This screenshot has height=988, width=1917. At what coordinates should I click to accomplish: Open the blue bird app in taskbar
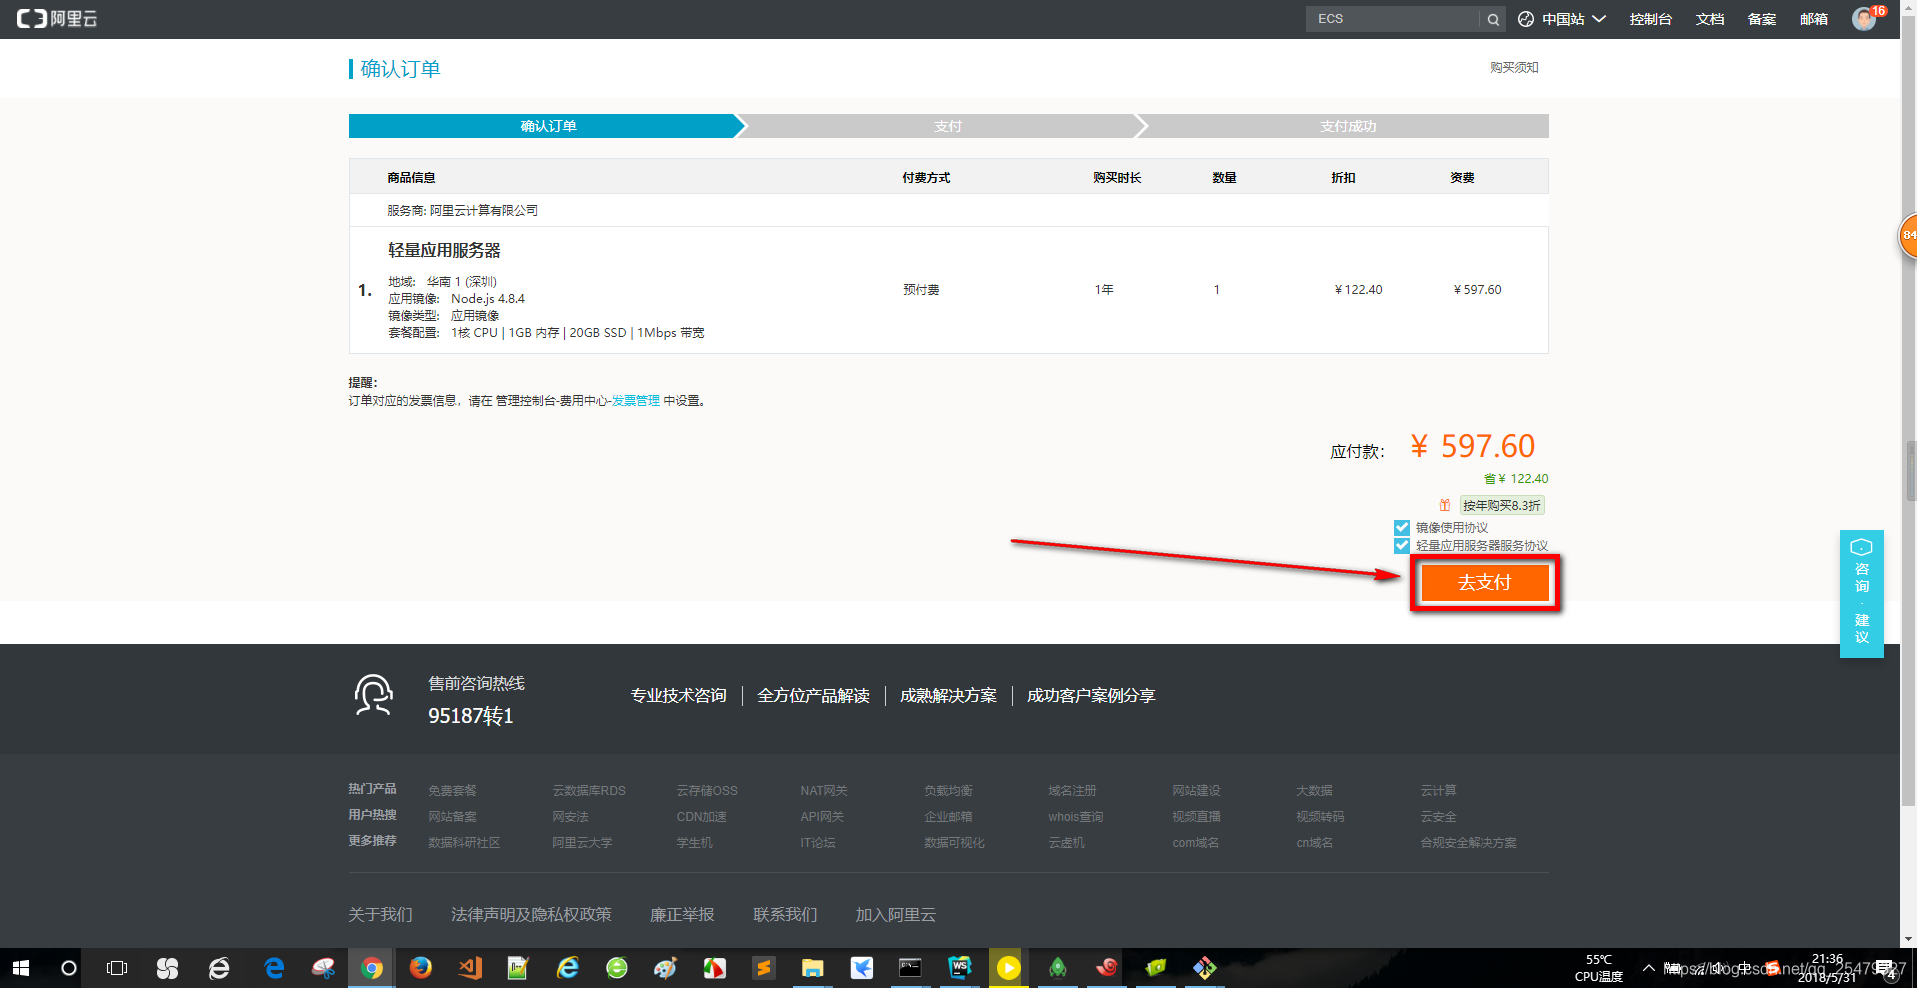[x=861, y=968]
